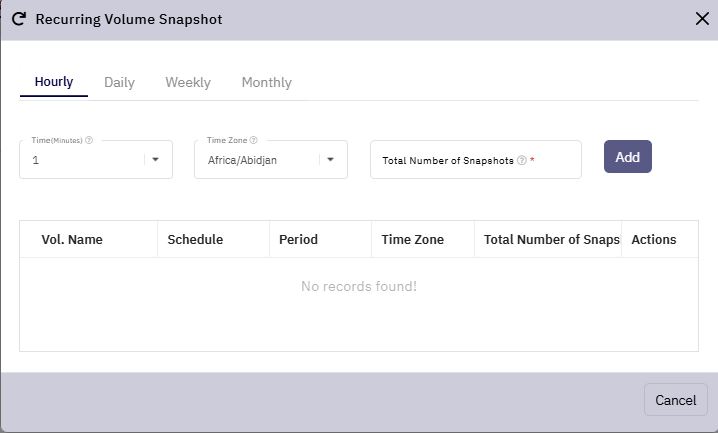The width and height of the screenshot is (718, 433).
Task: Expand the Time(Minutes) dropdown arrow
Action: [x=155, y=159]
